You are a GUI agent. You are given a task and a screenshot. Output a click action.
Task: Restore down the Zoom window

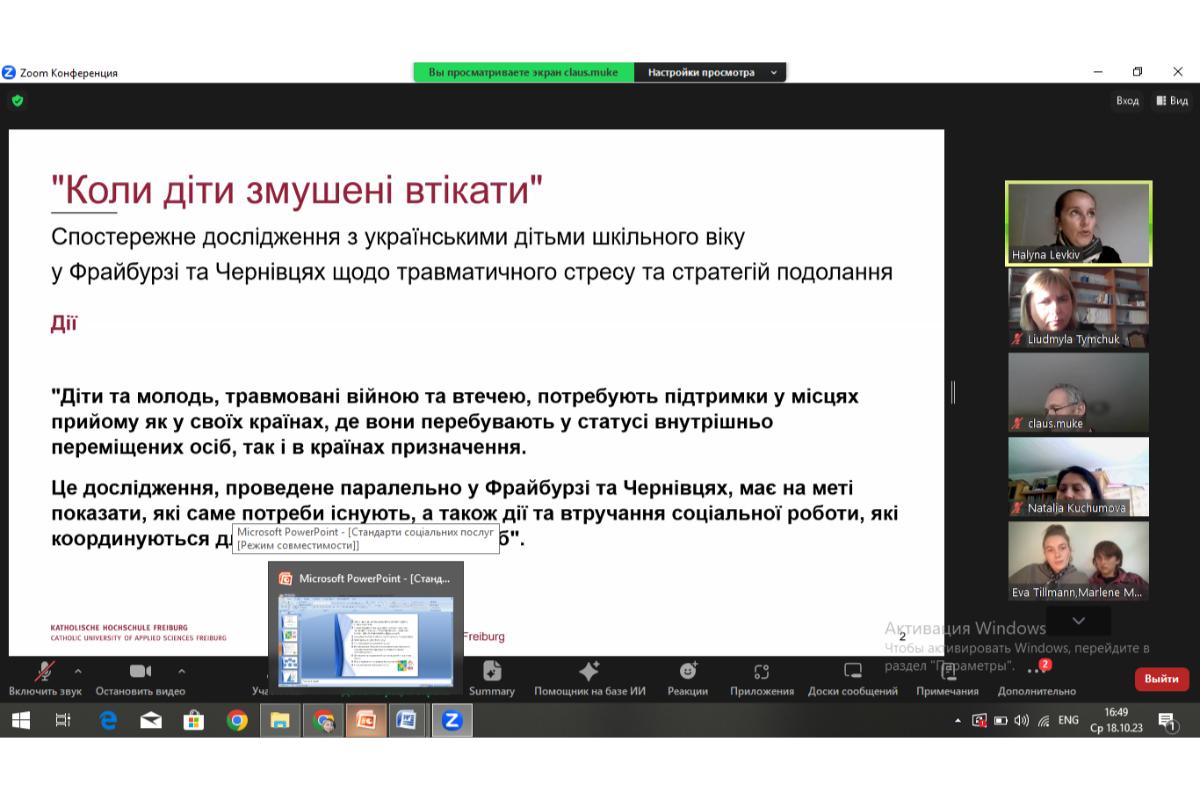(x=1137, y=72)
